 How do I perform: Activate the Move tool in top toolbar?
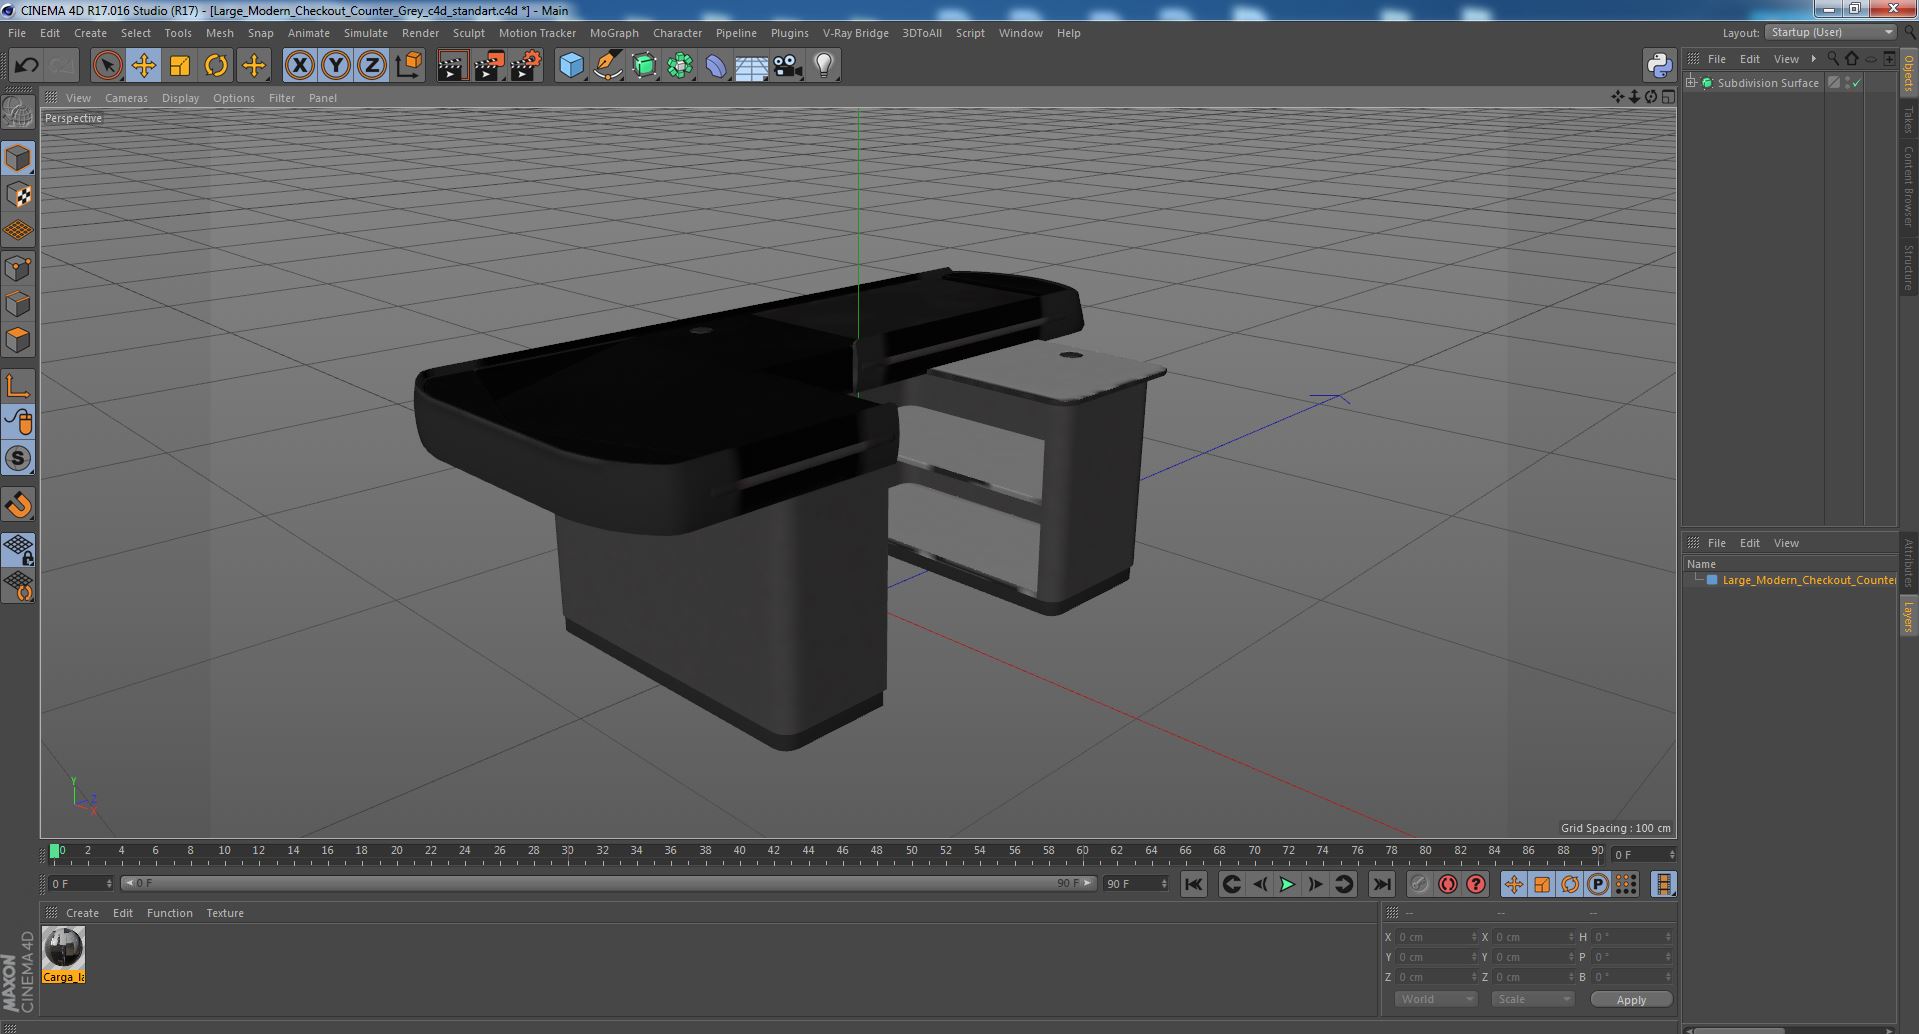pyautogui.click(x=143, y=66)
